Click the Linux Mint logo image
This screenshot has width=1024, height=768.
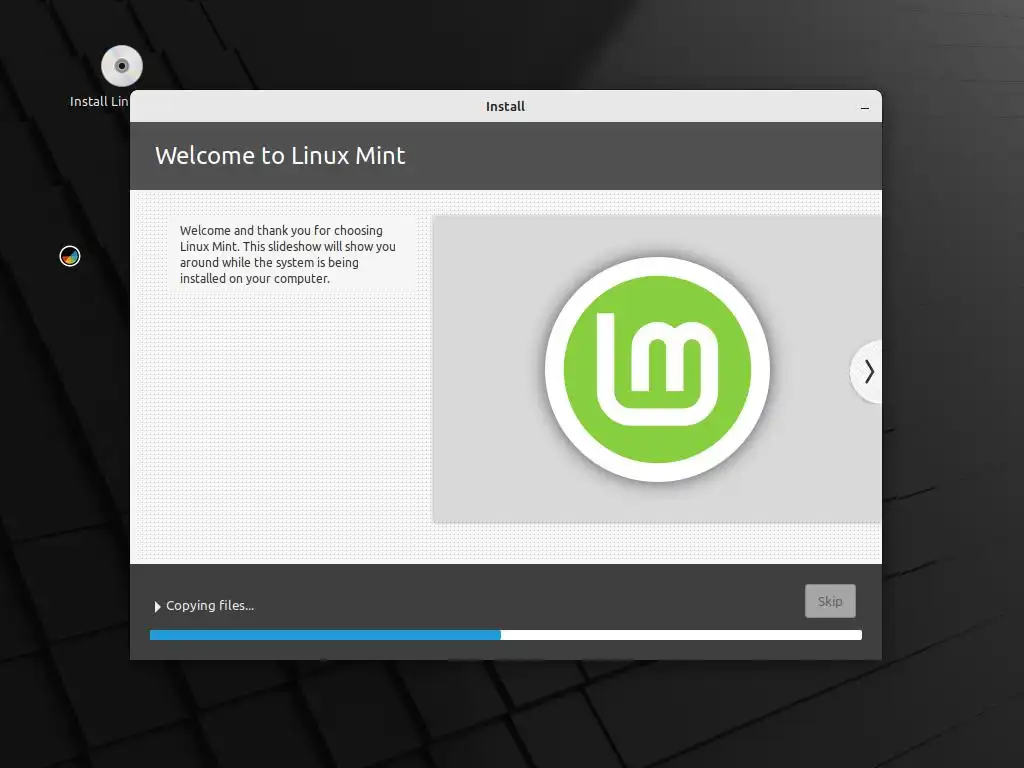coord(657,370)
